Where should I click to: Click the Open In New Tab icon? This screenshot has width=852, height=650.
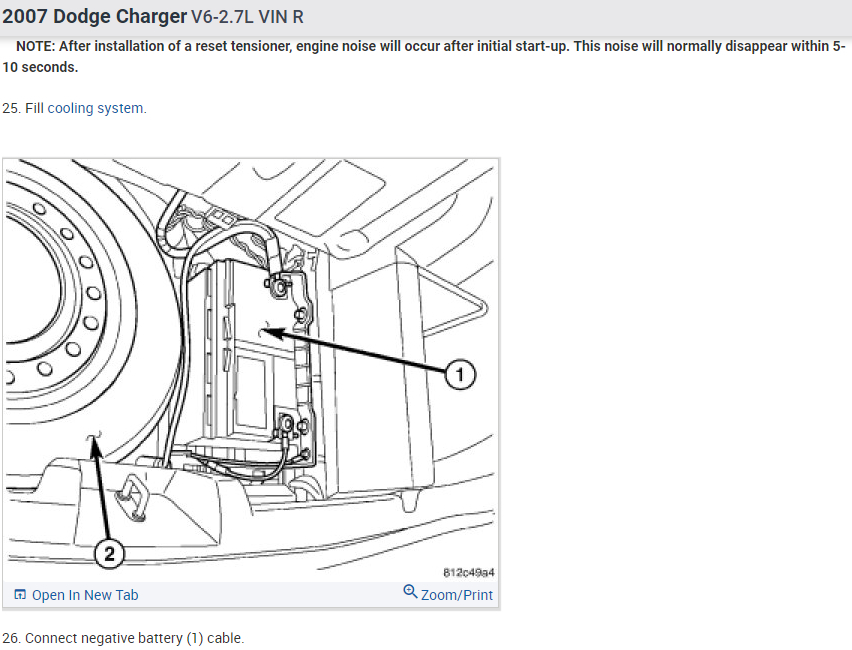(20, 595)
